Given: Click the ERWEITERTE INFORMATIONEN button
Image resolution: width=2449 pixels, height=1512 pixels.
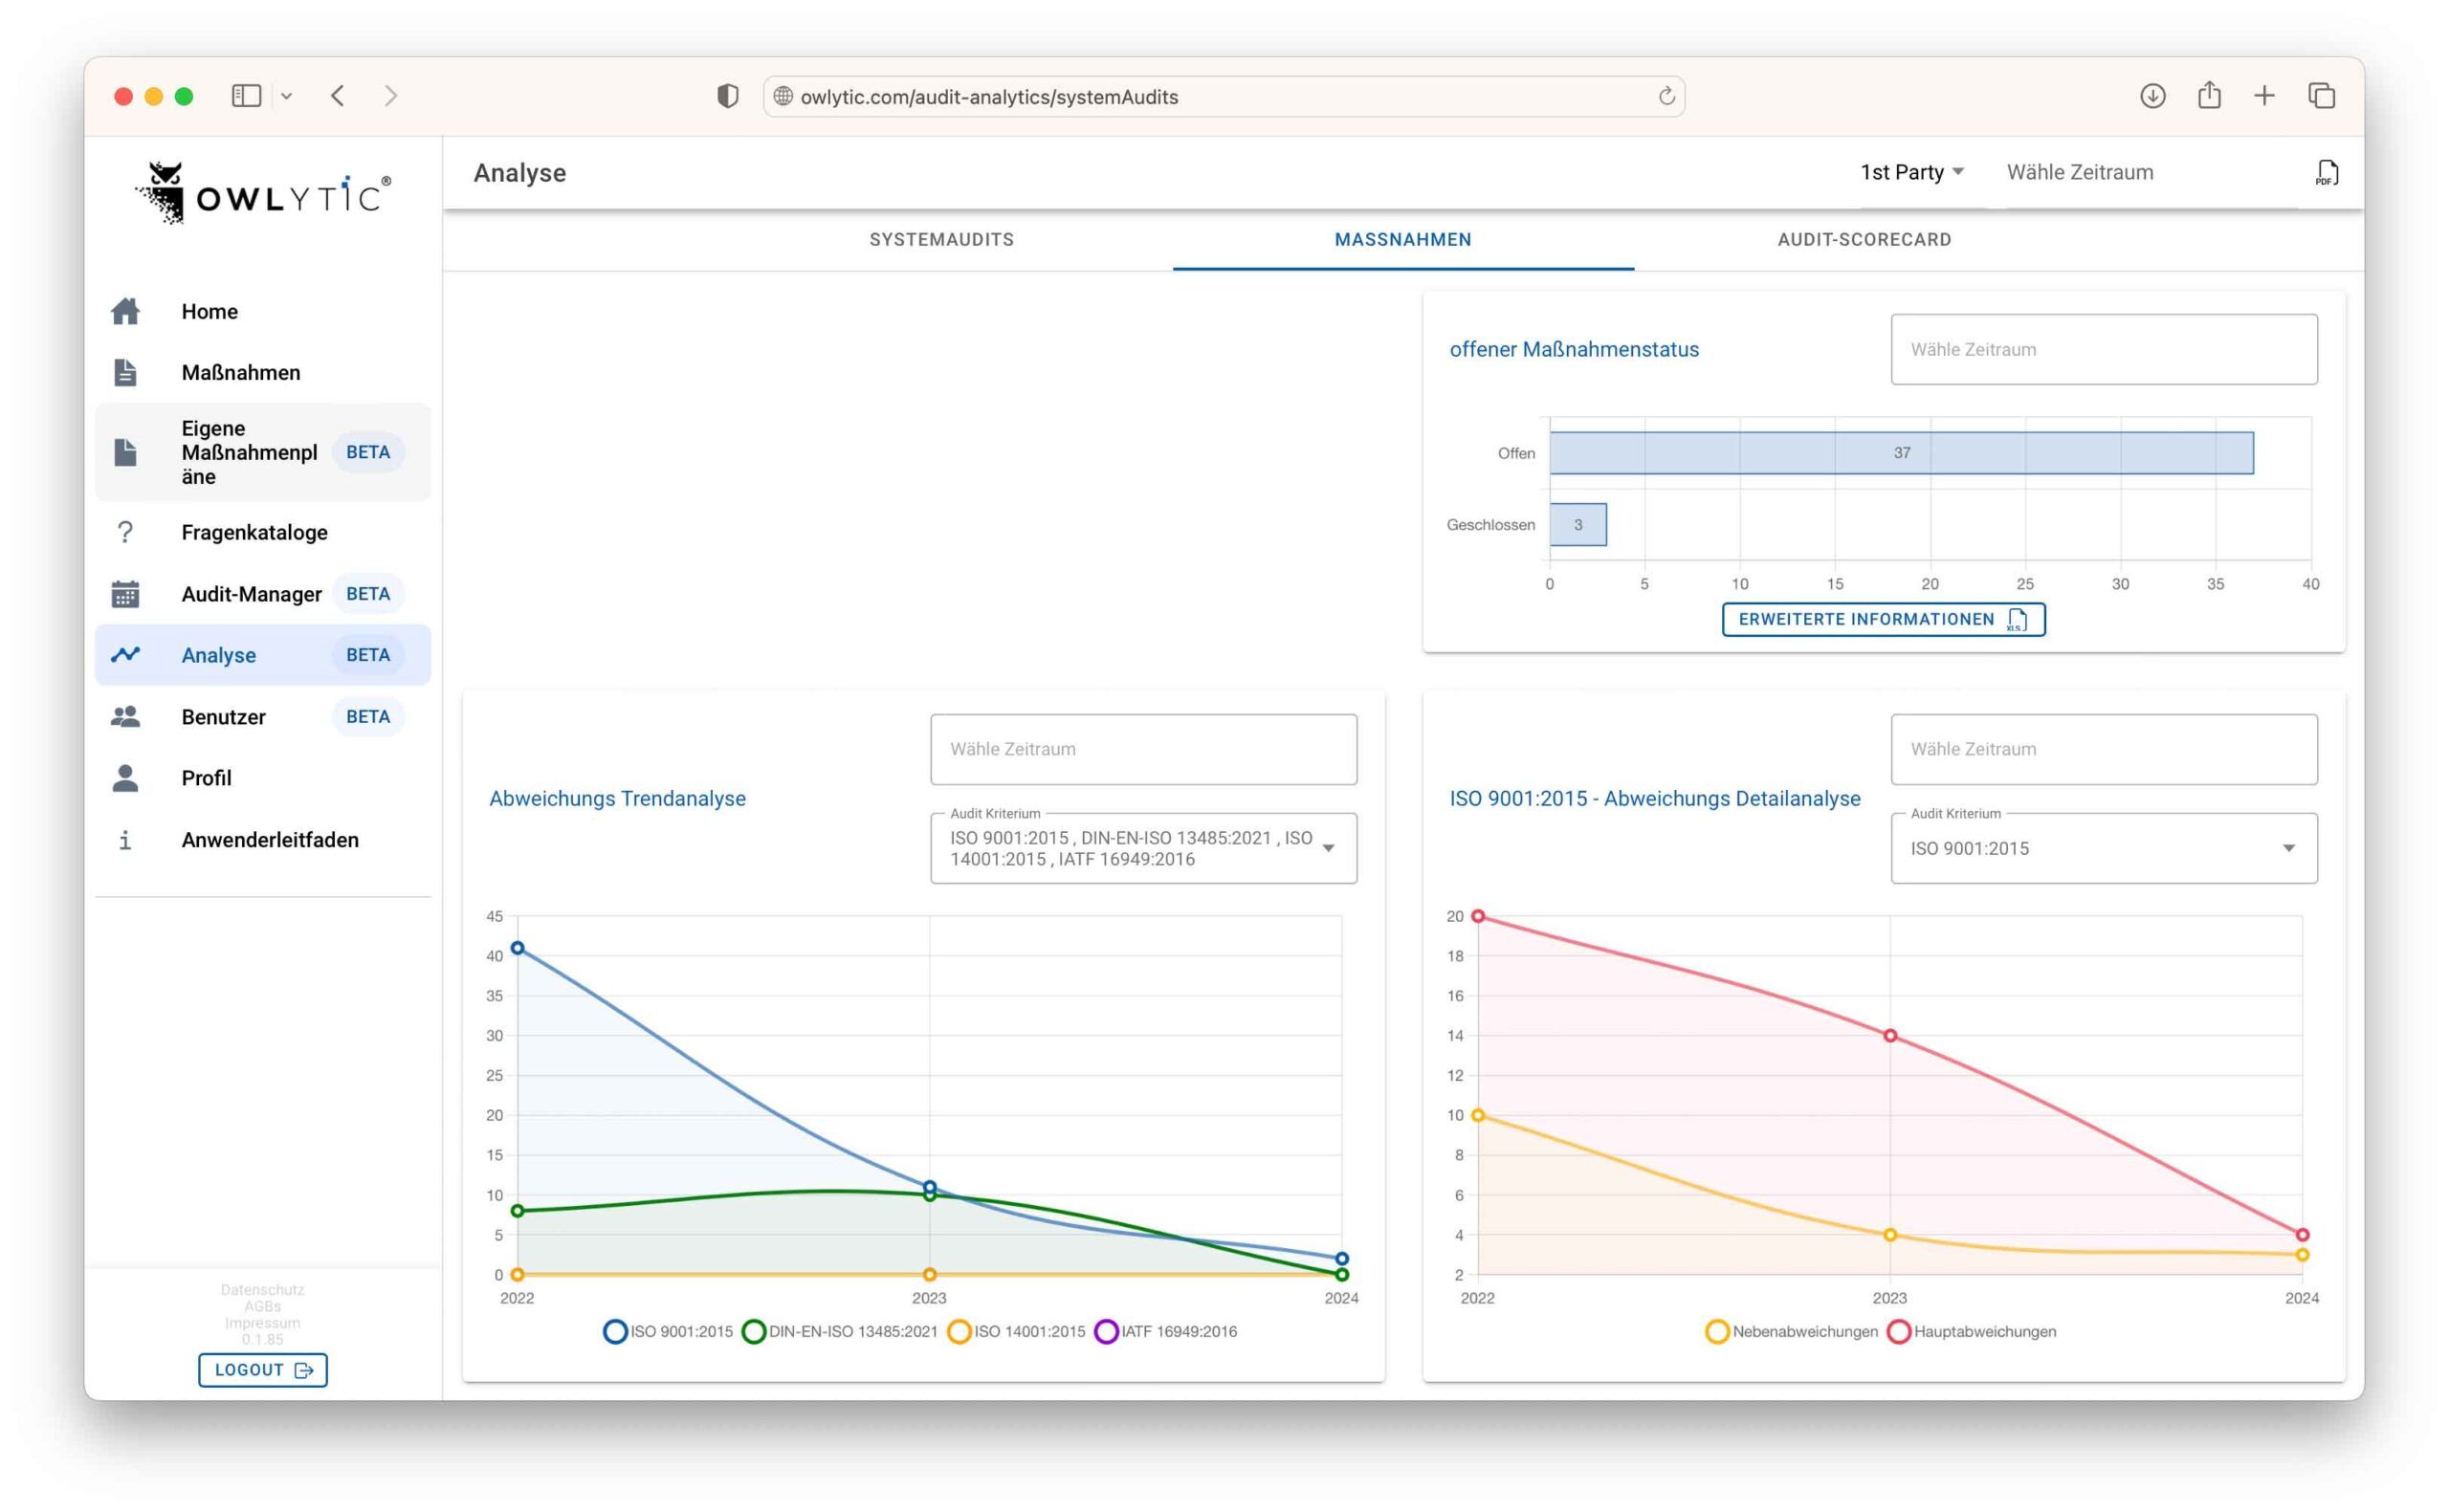Looking at the screenshot, I should pos(1882,619).
